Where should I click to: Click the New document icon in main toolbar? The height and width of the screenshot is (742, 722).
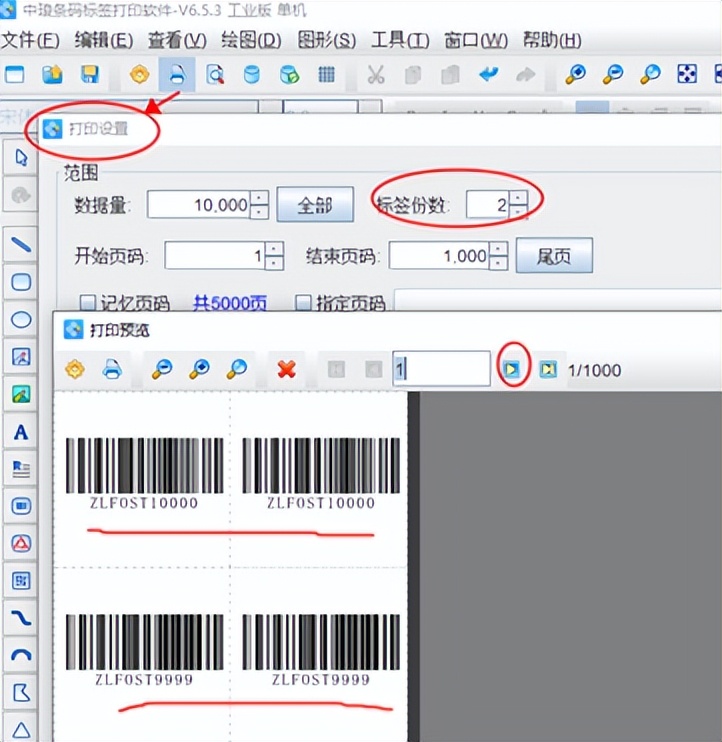[x=15, y=74]
